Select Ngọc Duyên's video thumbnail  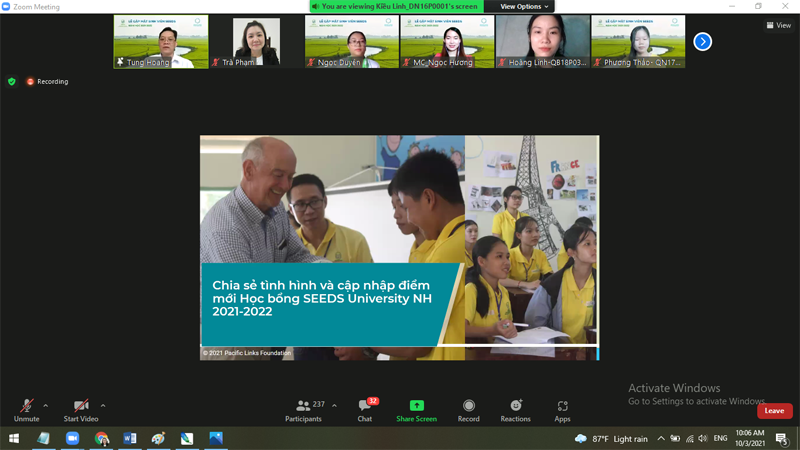click(352, 41)
